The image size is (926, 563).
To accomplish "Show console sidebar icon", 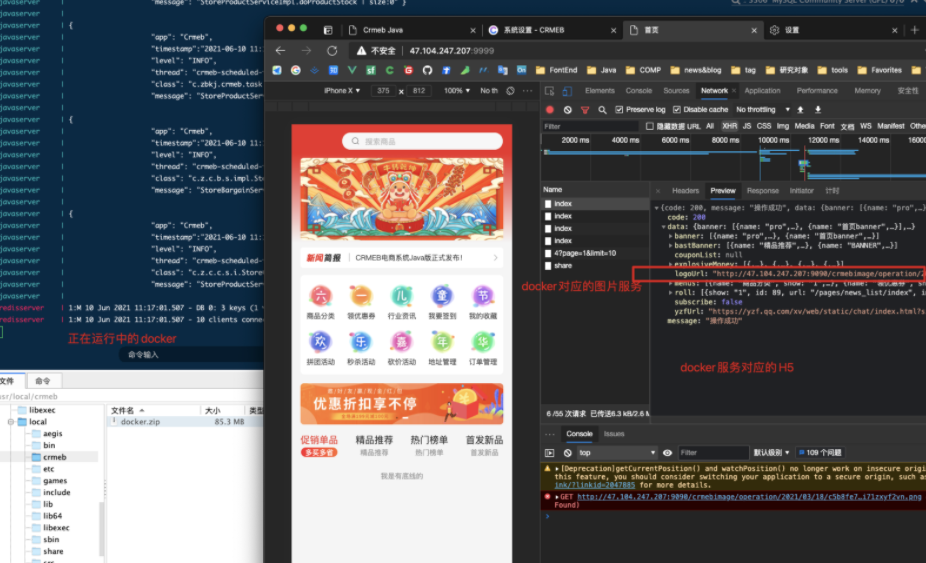I will [550, 453].
